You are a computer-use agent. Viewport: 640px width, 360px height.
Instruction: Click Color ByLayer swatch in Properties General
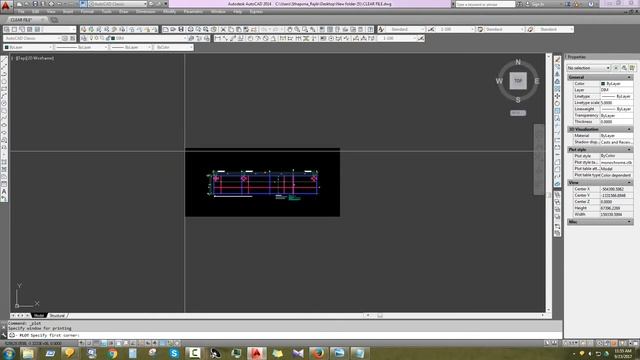[x=603, y=84]
